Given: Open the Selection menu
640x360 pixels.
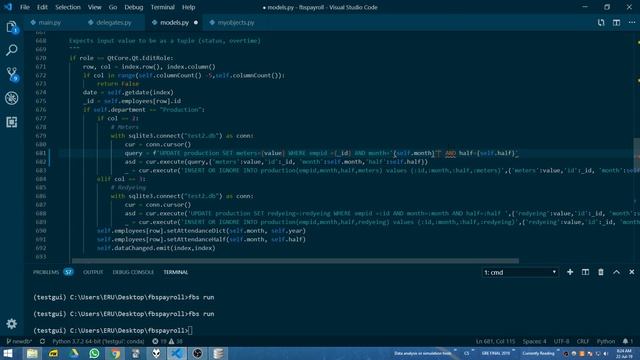Looking at the screenshot, I should coord(68,7).
